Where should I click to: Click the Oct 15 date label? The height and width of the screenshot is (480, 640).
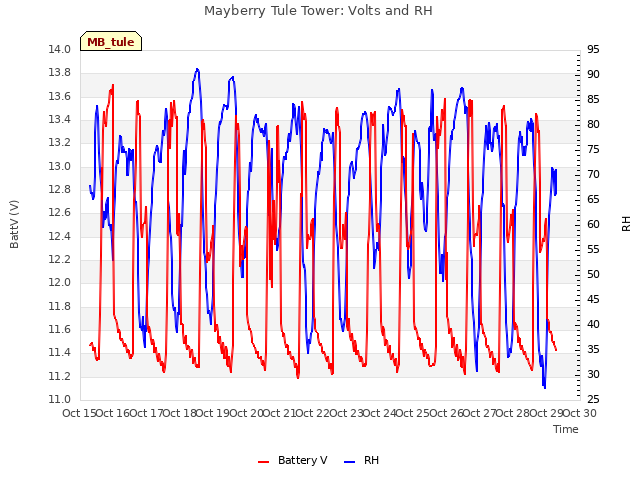point(80,413)
